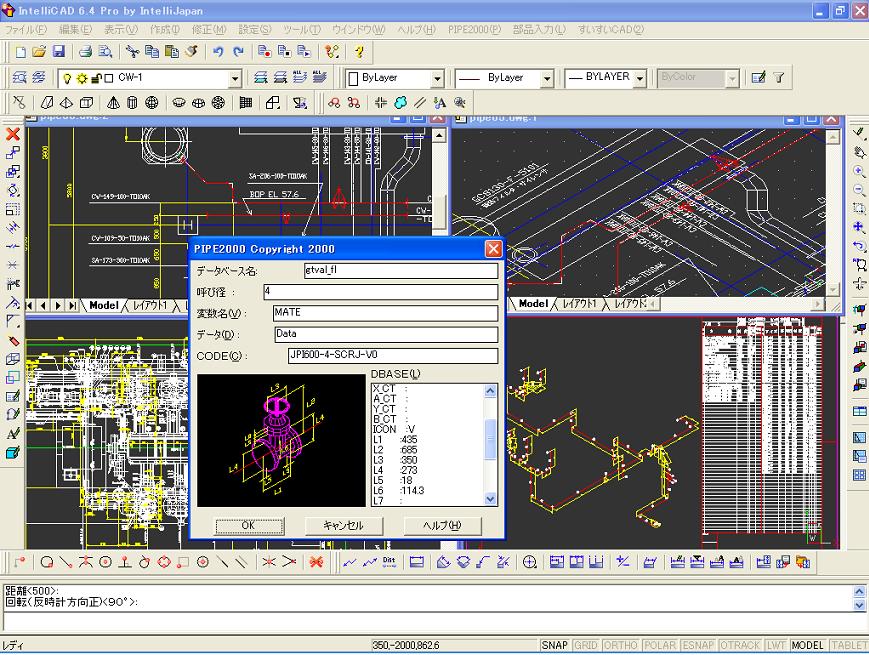This screenshot has height=655, width=869.
Task: Toggle MODEL space in the status bar
Action: pyautogui.click(x=807, y=645)
